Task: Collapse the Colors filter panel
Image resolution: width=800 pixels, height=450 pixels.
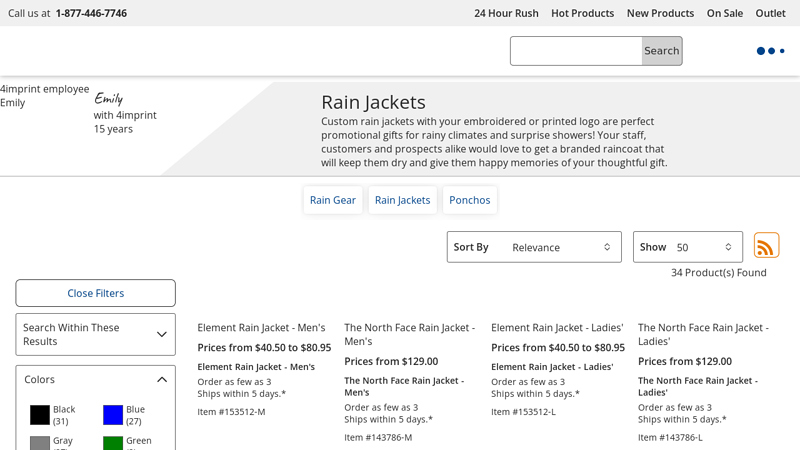Action: (x=95, y=380)
